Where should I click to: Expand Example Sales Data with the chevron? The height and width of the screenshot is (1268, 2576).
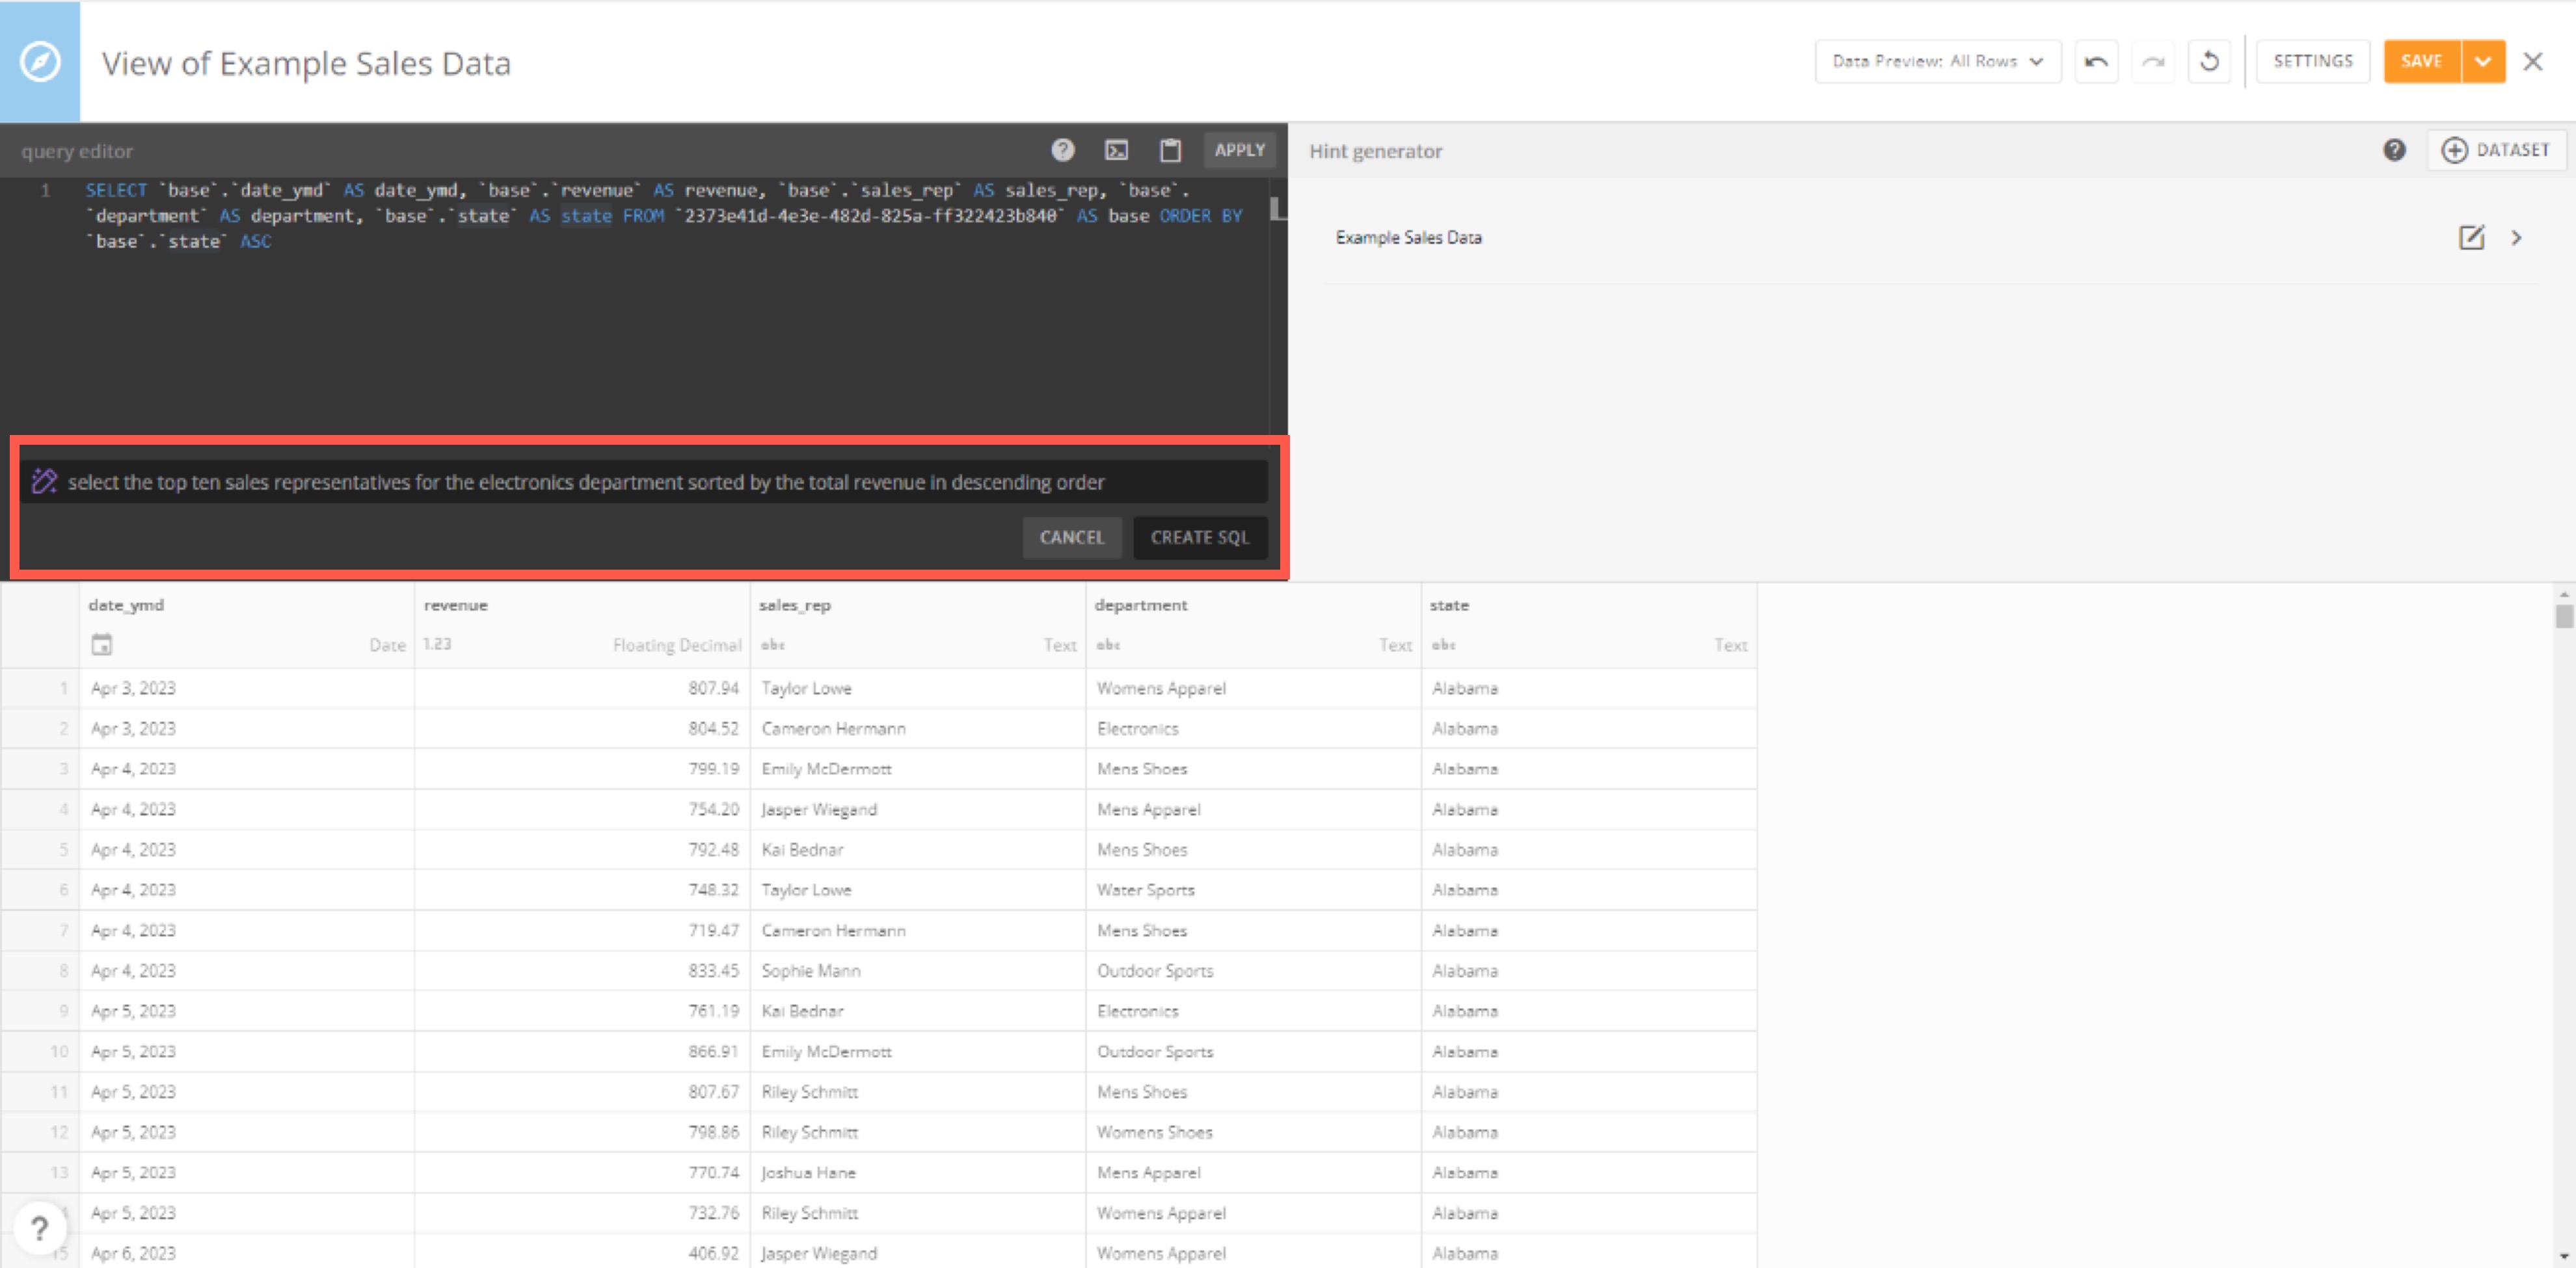[2517, 238]
